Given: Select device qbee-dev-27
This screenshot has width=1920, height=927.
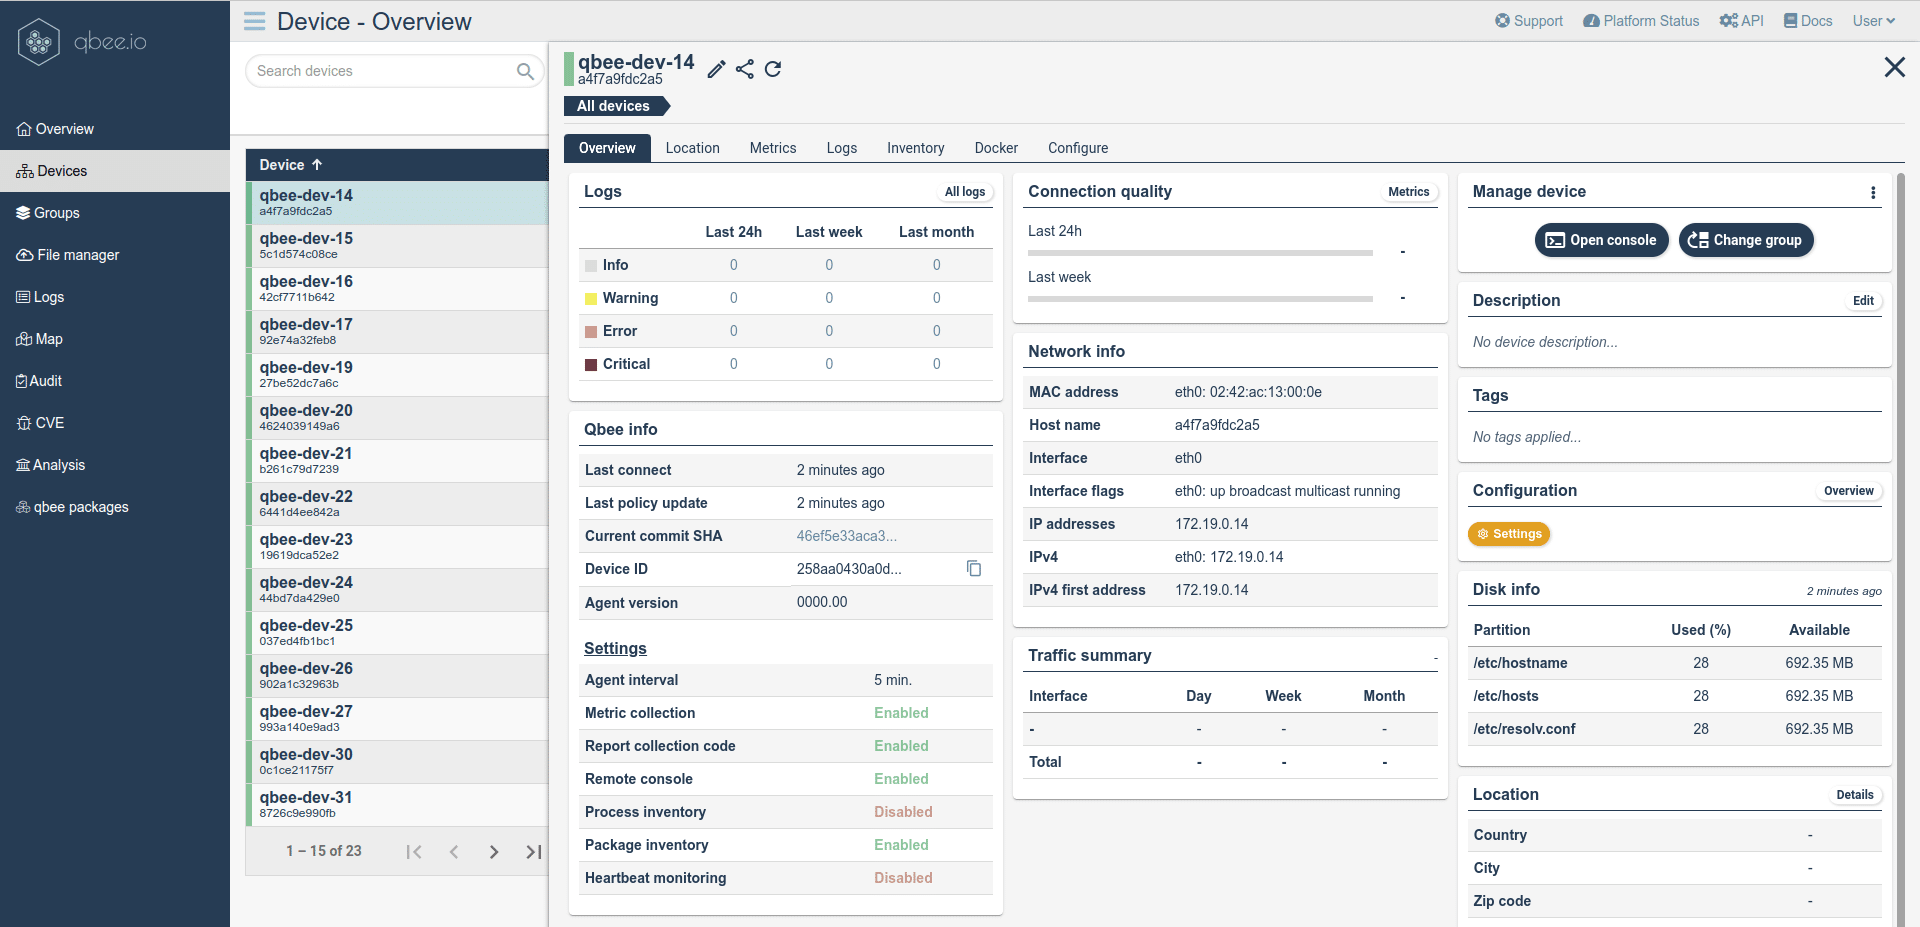Looking at the screenshot, I should pos(397,719).
